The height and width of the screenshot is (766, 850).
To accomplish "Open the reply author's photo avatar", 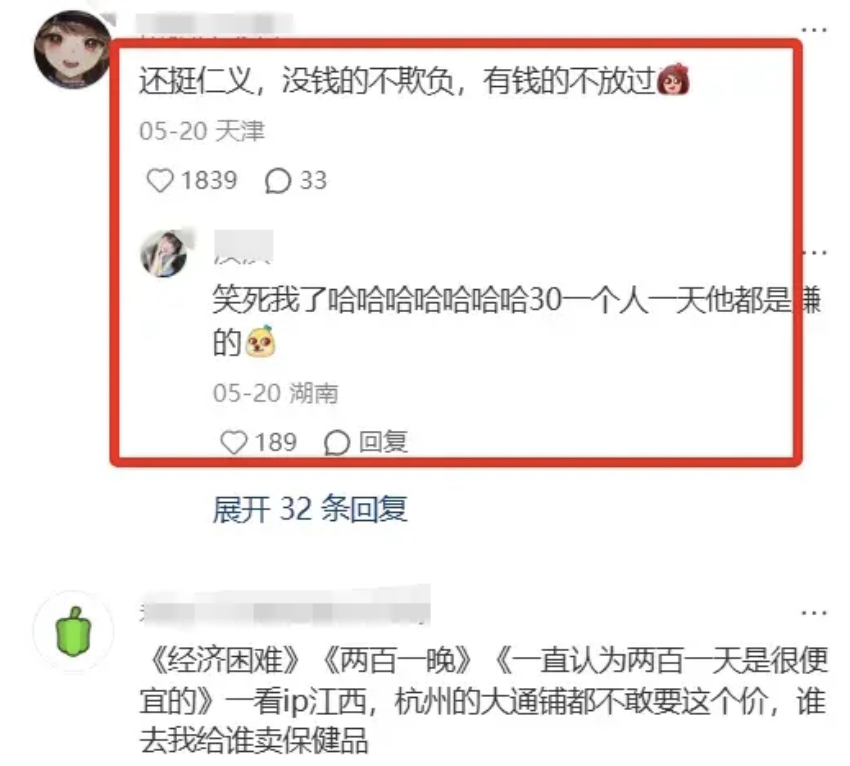I will (164, 254).
